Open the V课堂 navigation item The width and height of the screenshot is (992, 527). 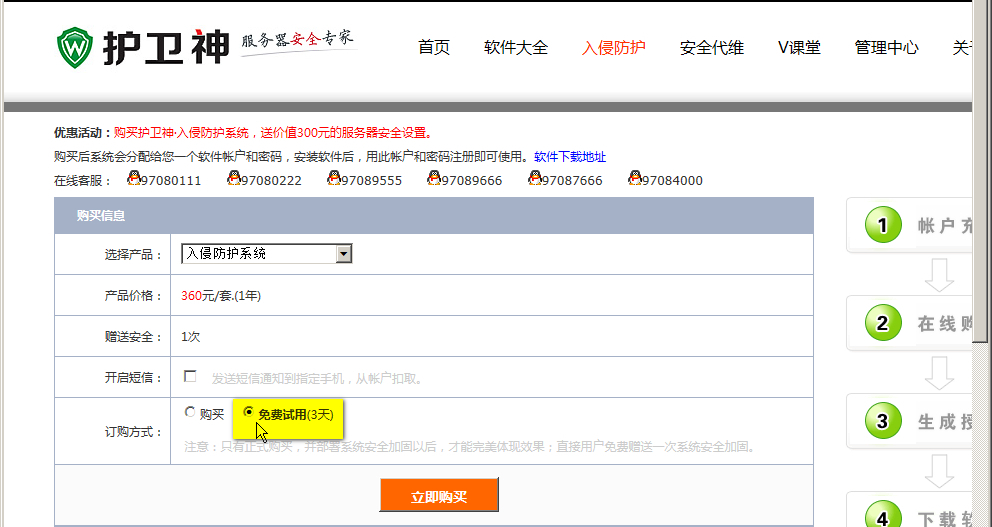(799, 47)
